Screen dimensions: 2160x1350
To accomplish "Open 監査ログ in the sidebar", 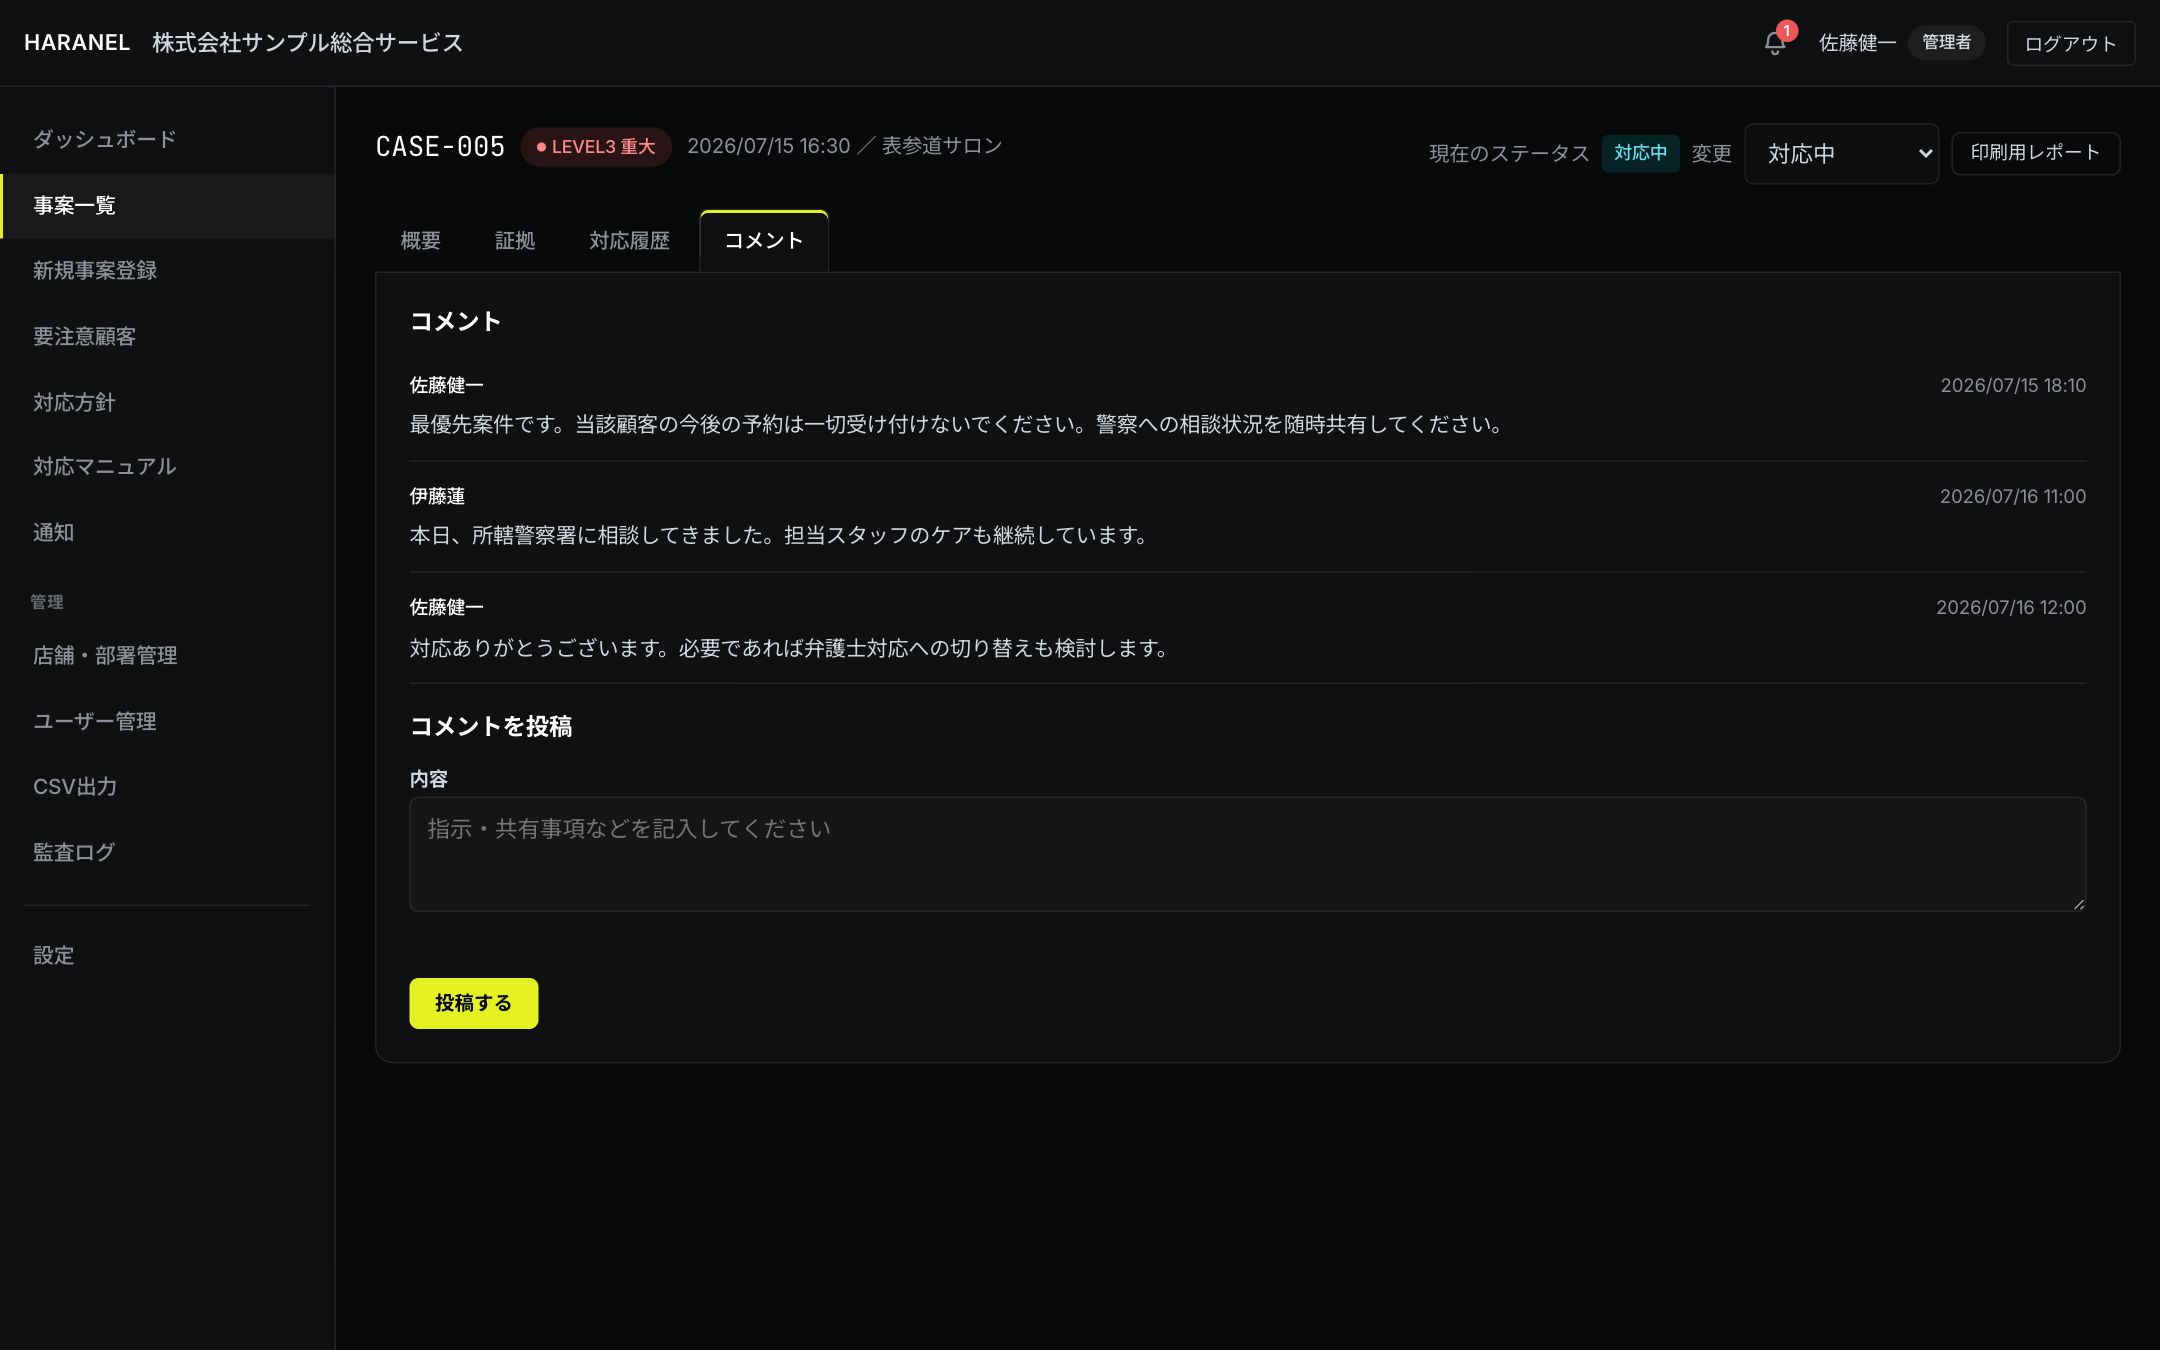I will click(x=167, y=853).
